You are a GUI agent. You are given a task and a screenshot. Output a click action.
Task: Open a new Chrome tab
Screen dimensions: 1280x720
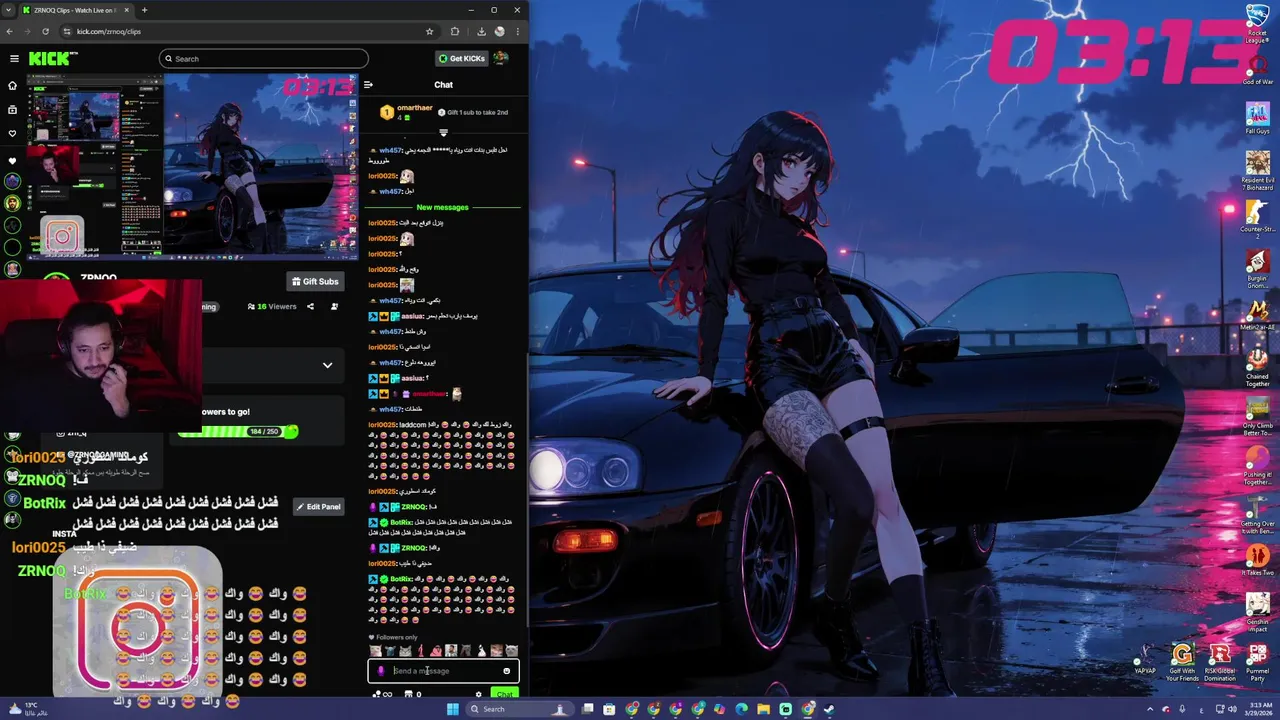coord(144,10)
